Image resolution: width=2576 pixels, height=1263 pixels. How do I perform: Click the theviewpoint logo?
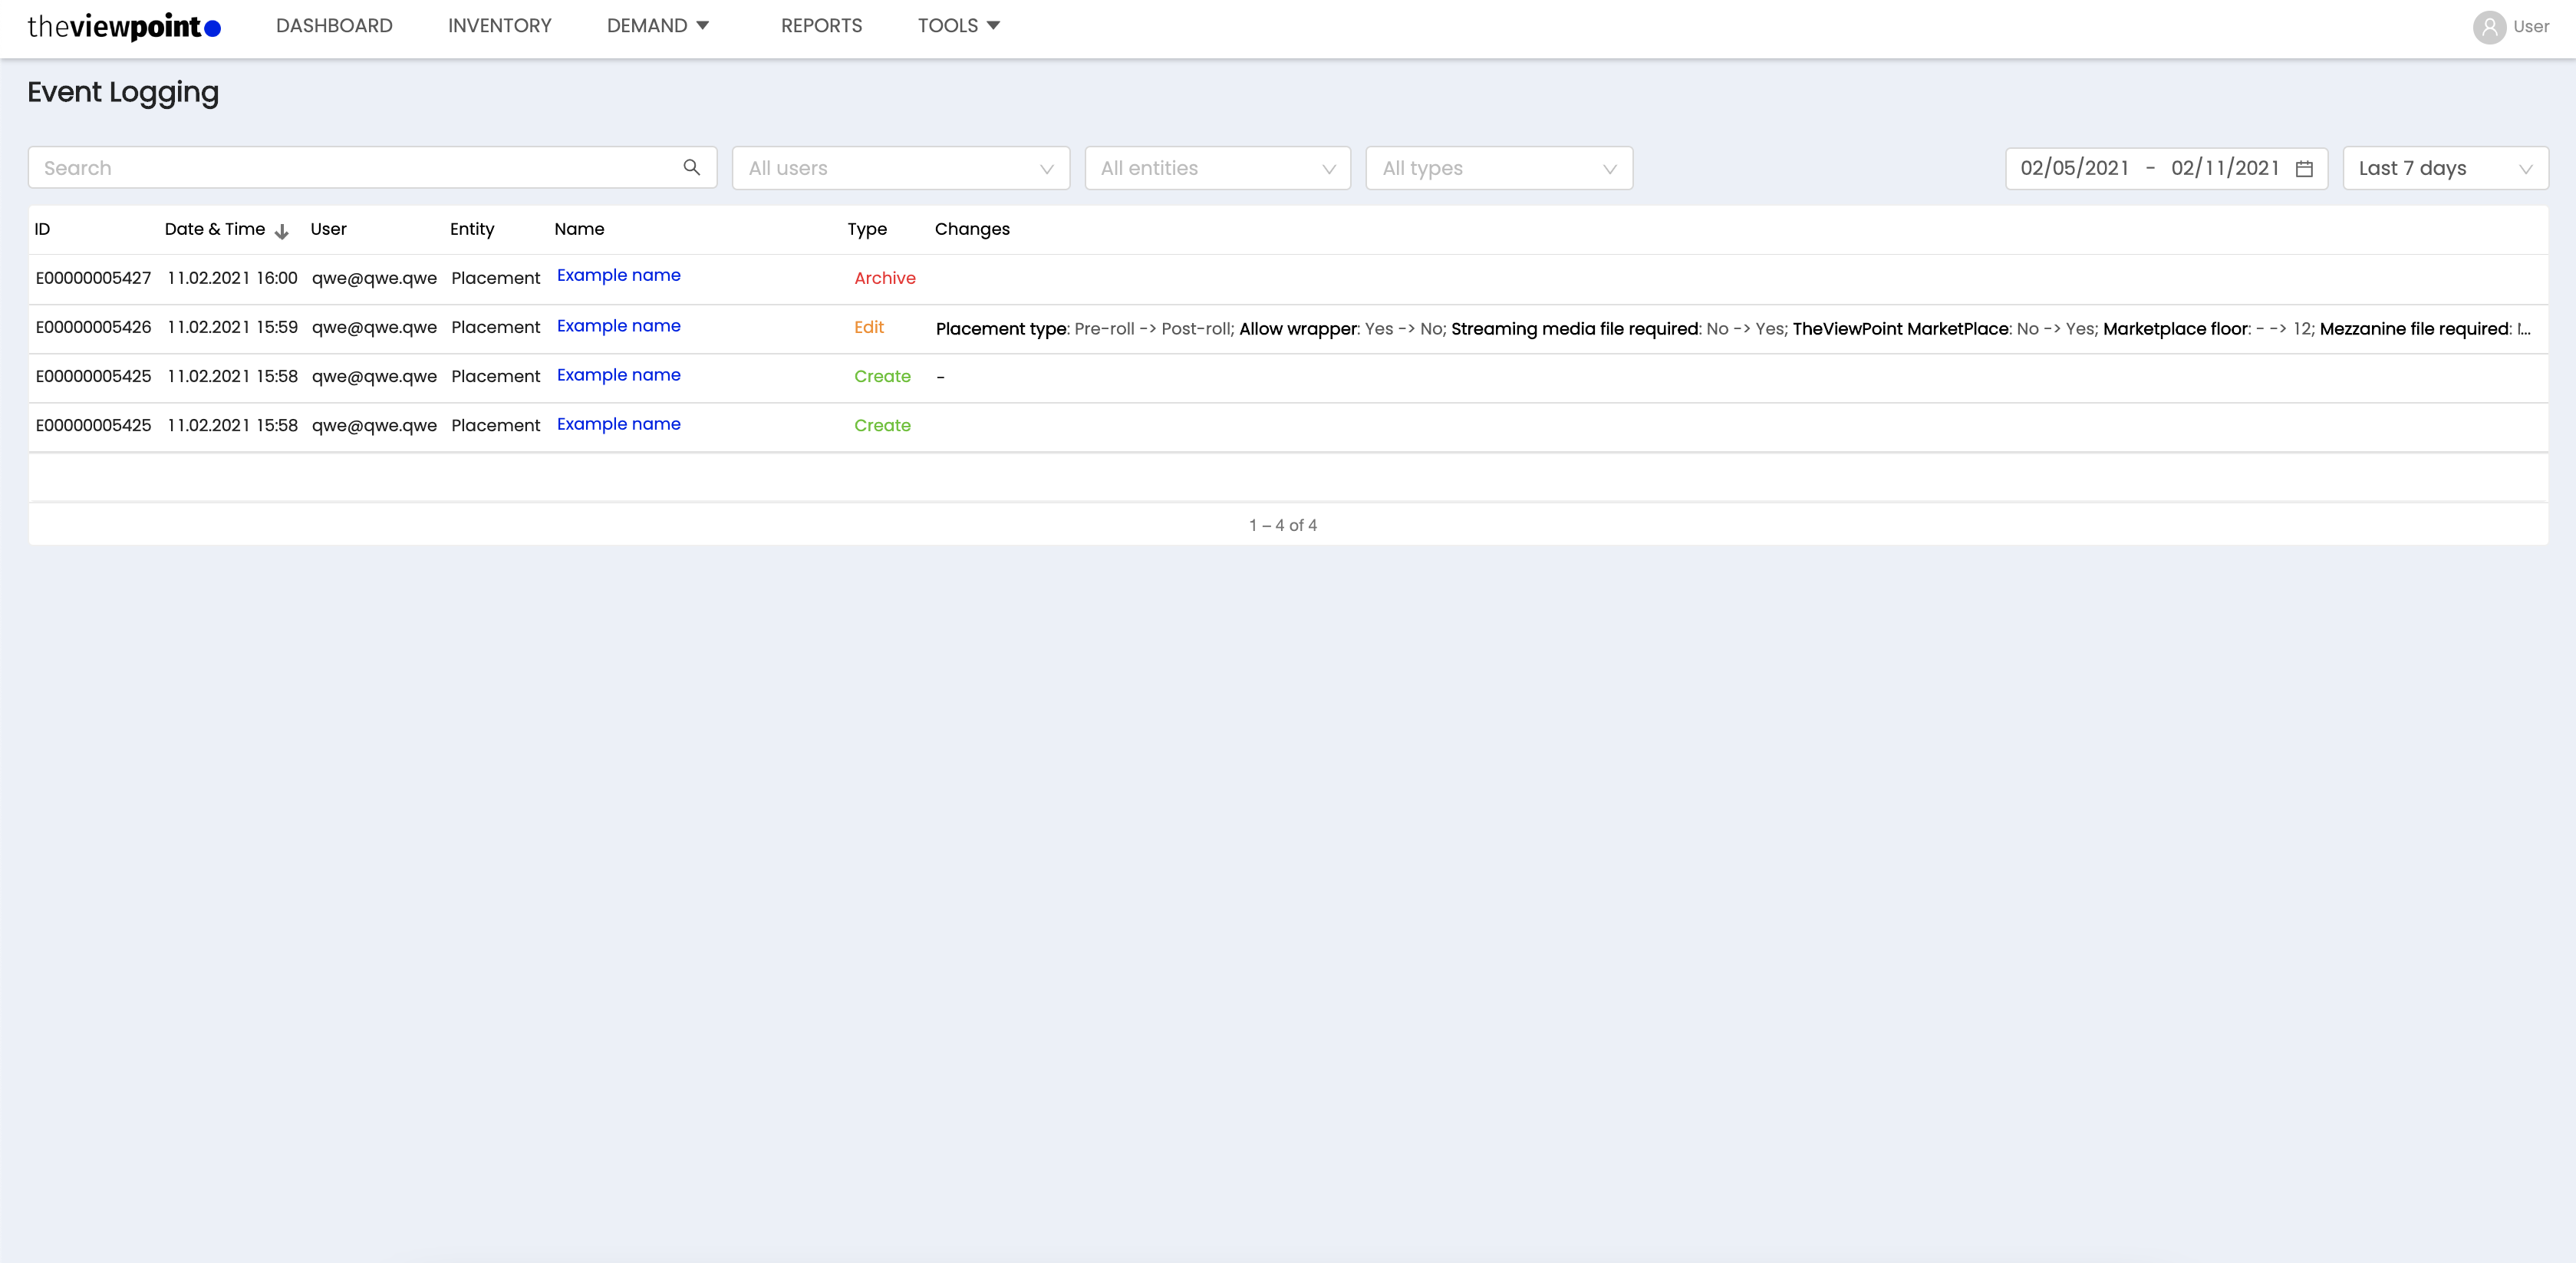point(124,26)
